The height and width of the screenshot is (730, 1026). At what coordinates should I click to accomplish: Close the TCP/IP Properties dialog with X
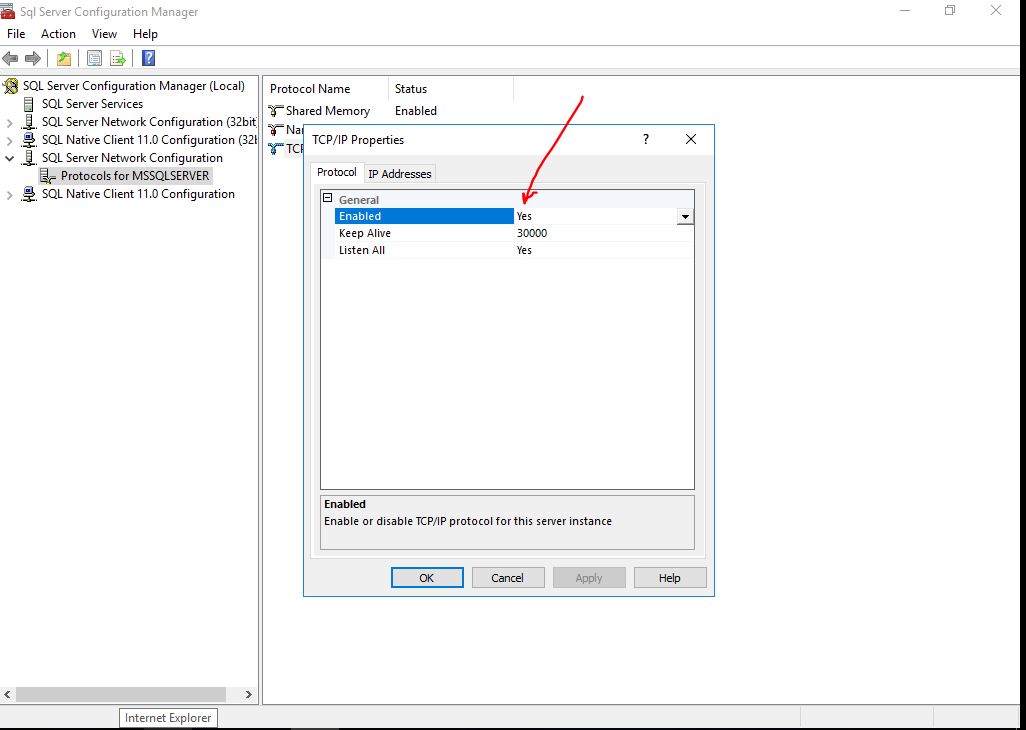point(690,139)
